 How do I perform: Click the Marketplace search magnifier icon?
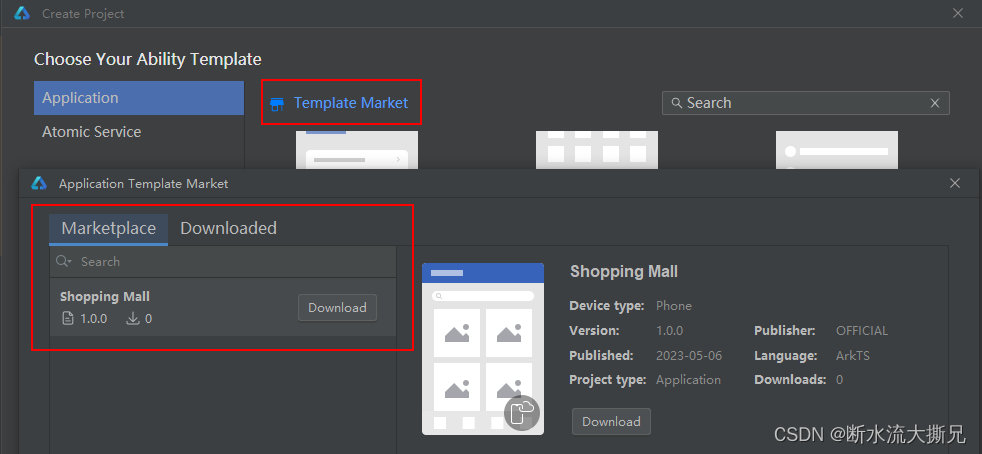point(65,262)
